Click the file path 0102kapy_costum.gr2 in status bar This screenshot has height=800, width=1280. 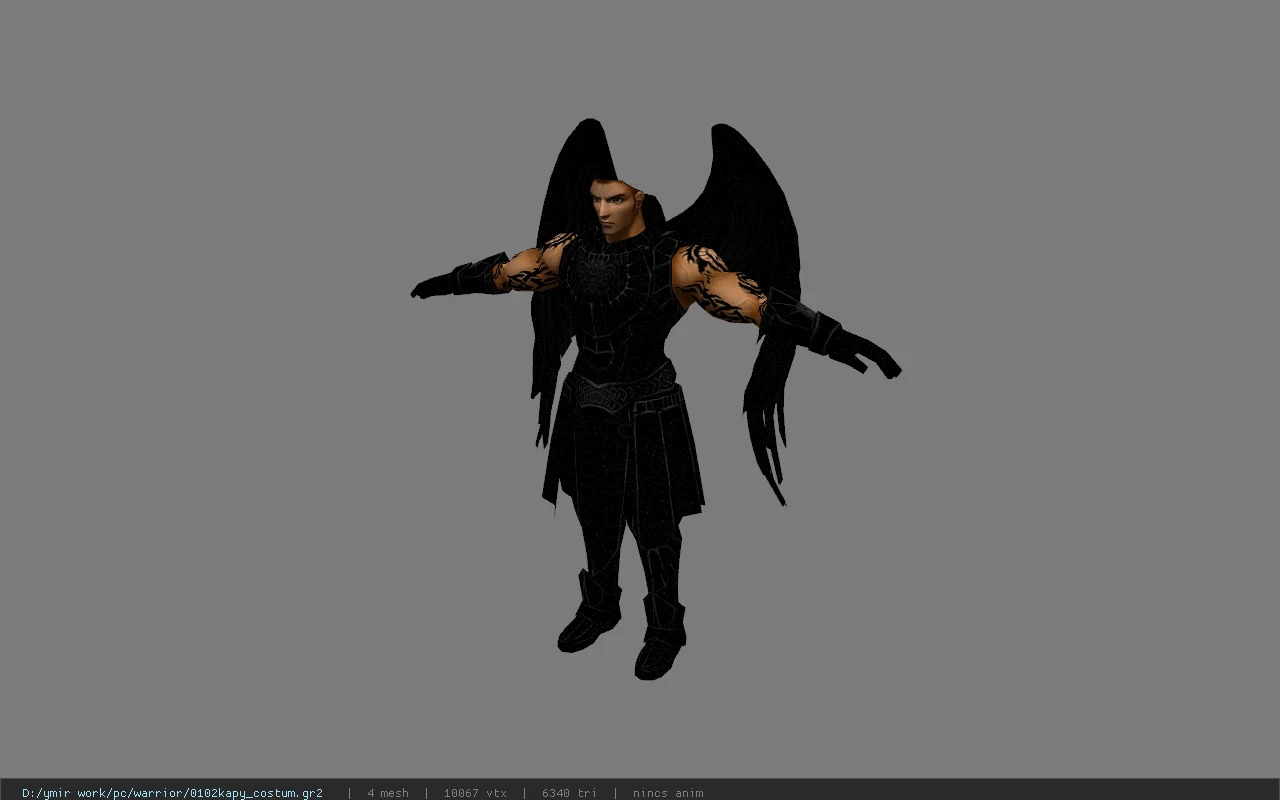point(172,793)
